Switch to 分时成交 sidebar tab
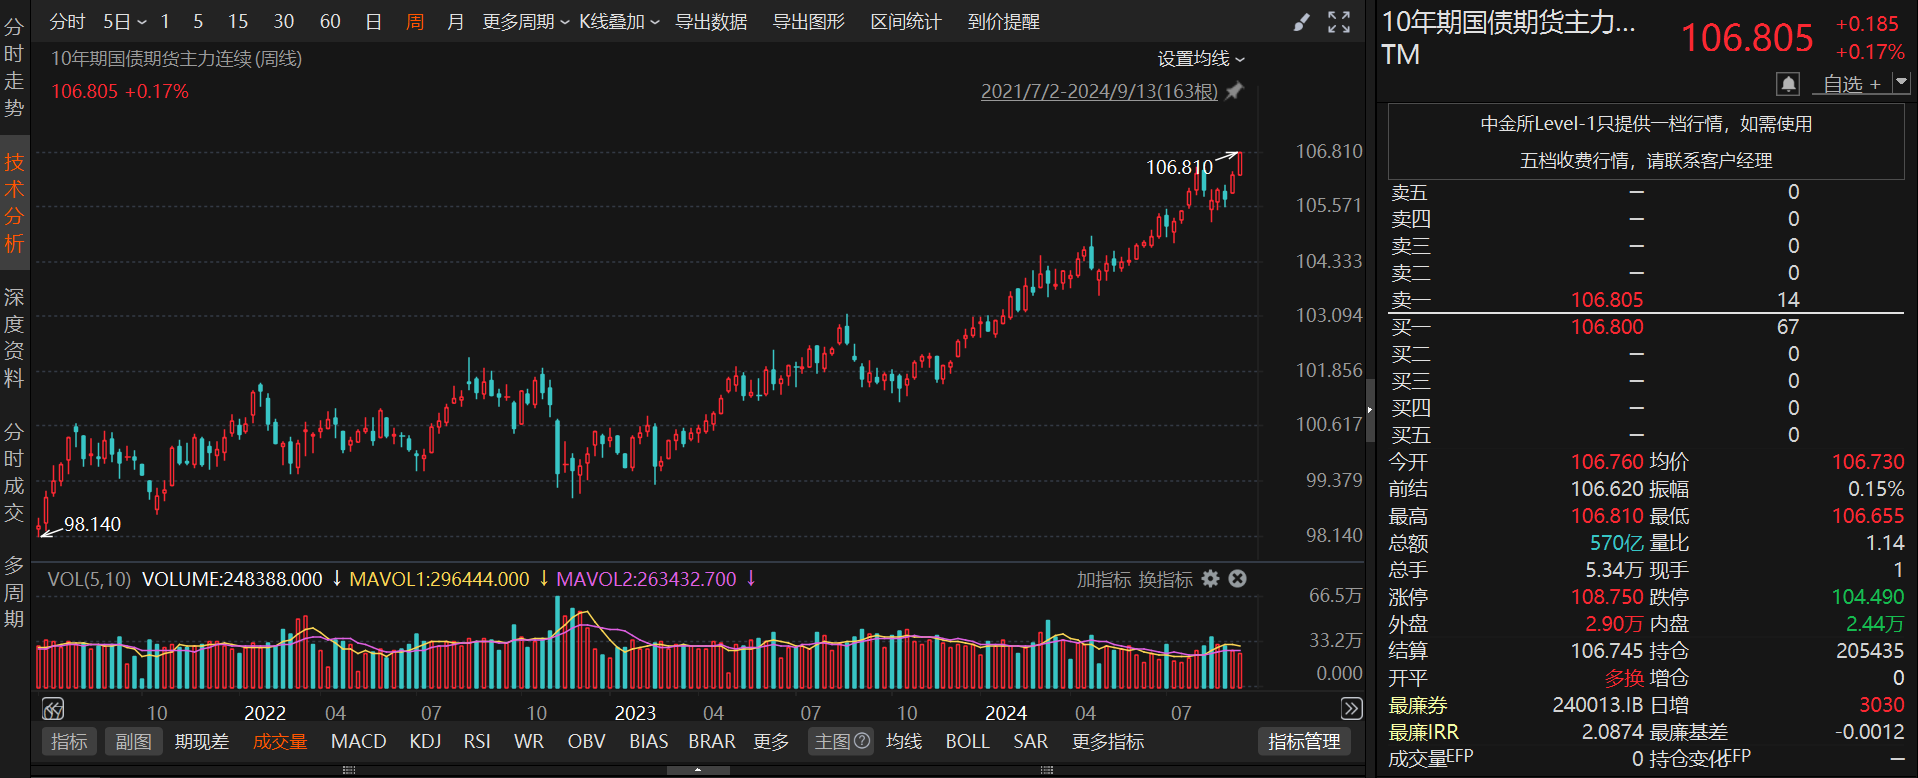 point(14,472)
